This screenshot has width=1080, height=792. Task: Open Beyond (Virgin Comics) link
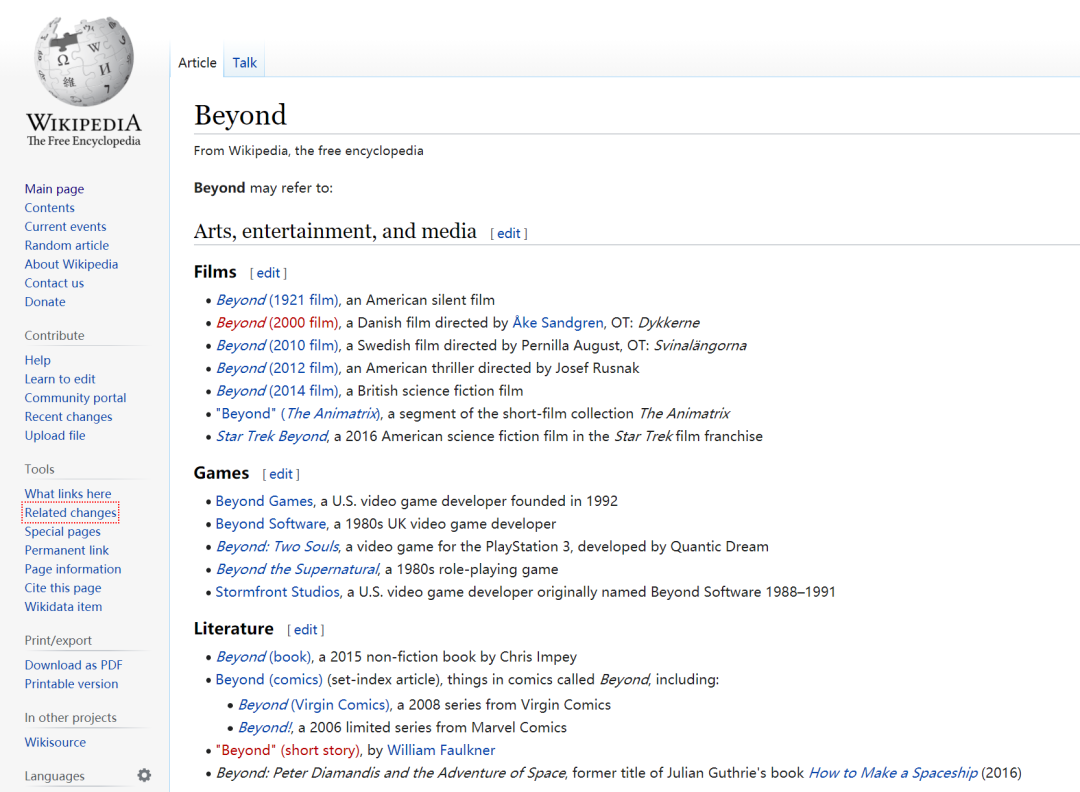[314, 705]
